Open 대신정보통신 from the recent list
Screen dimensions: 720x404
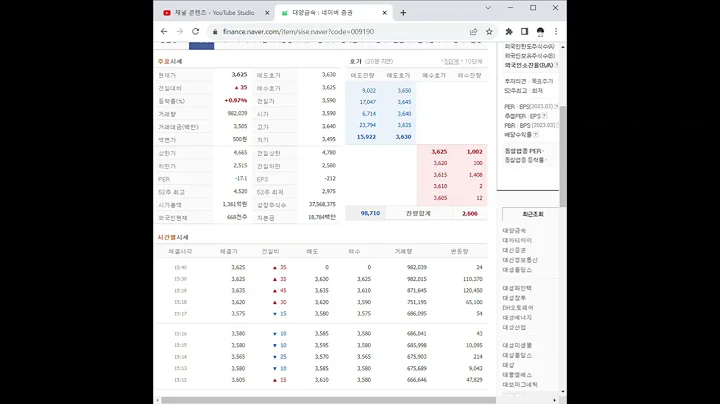[520, 260]
